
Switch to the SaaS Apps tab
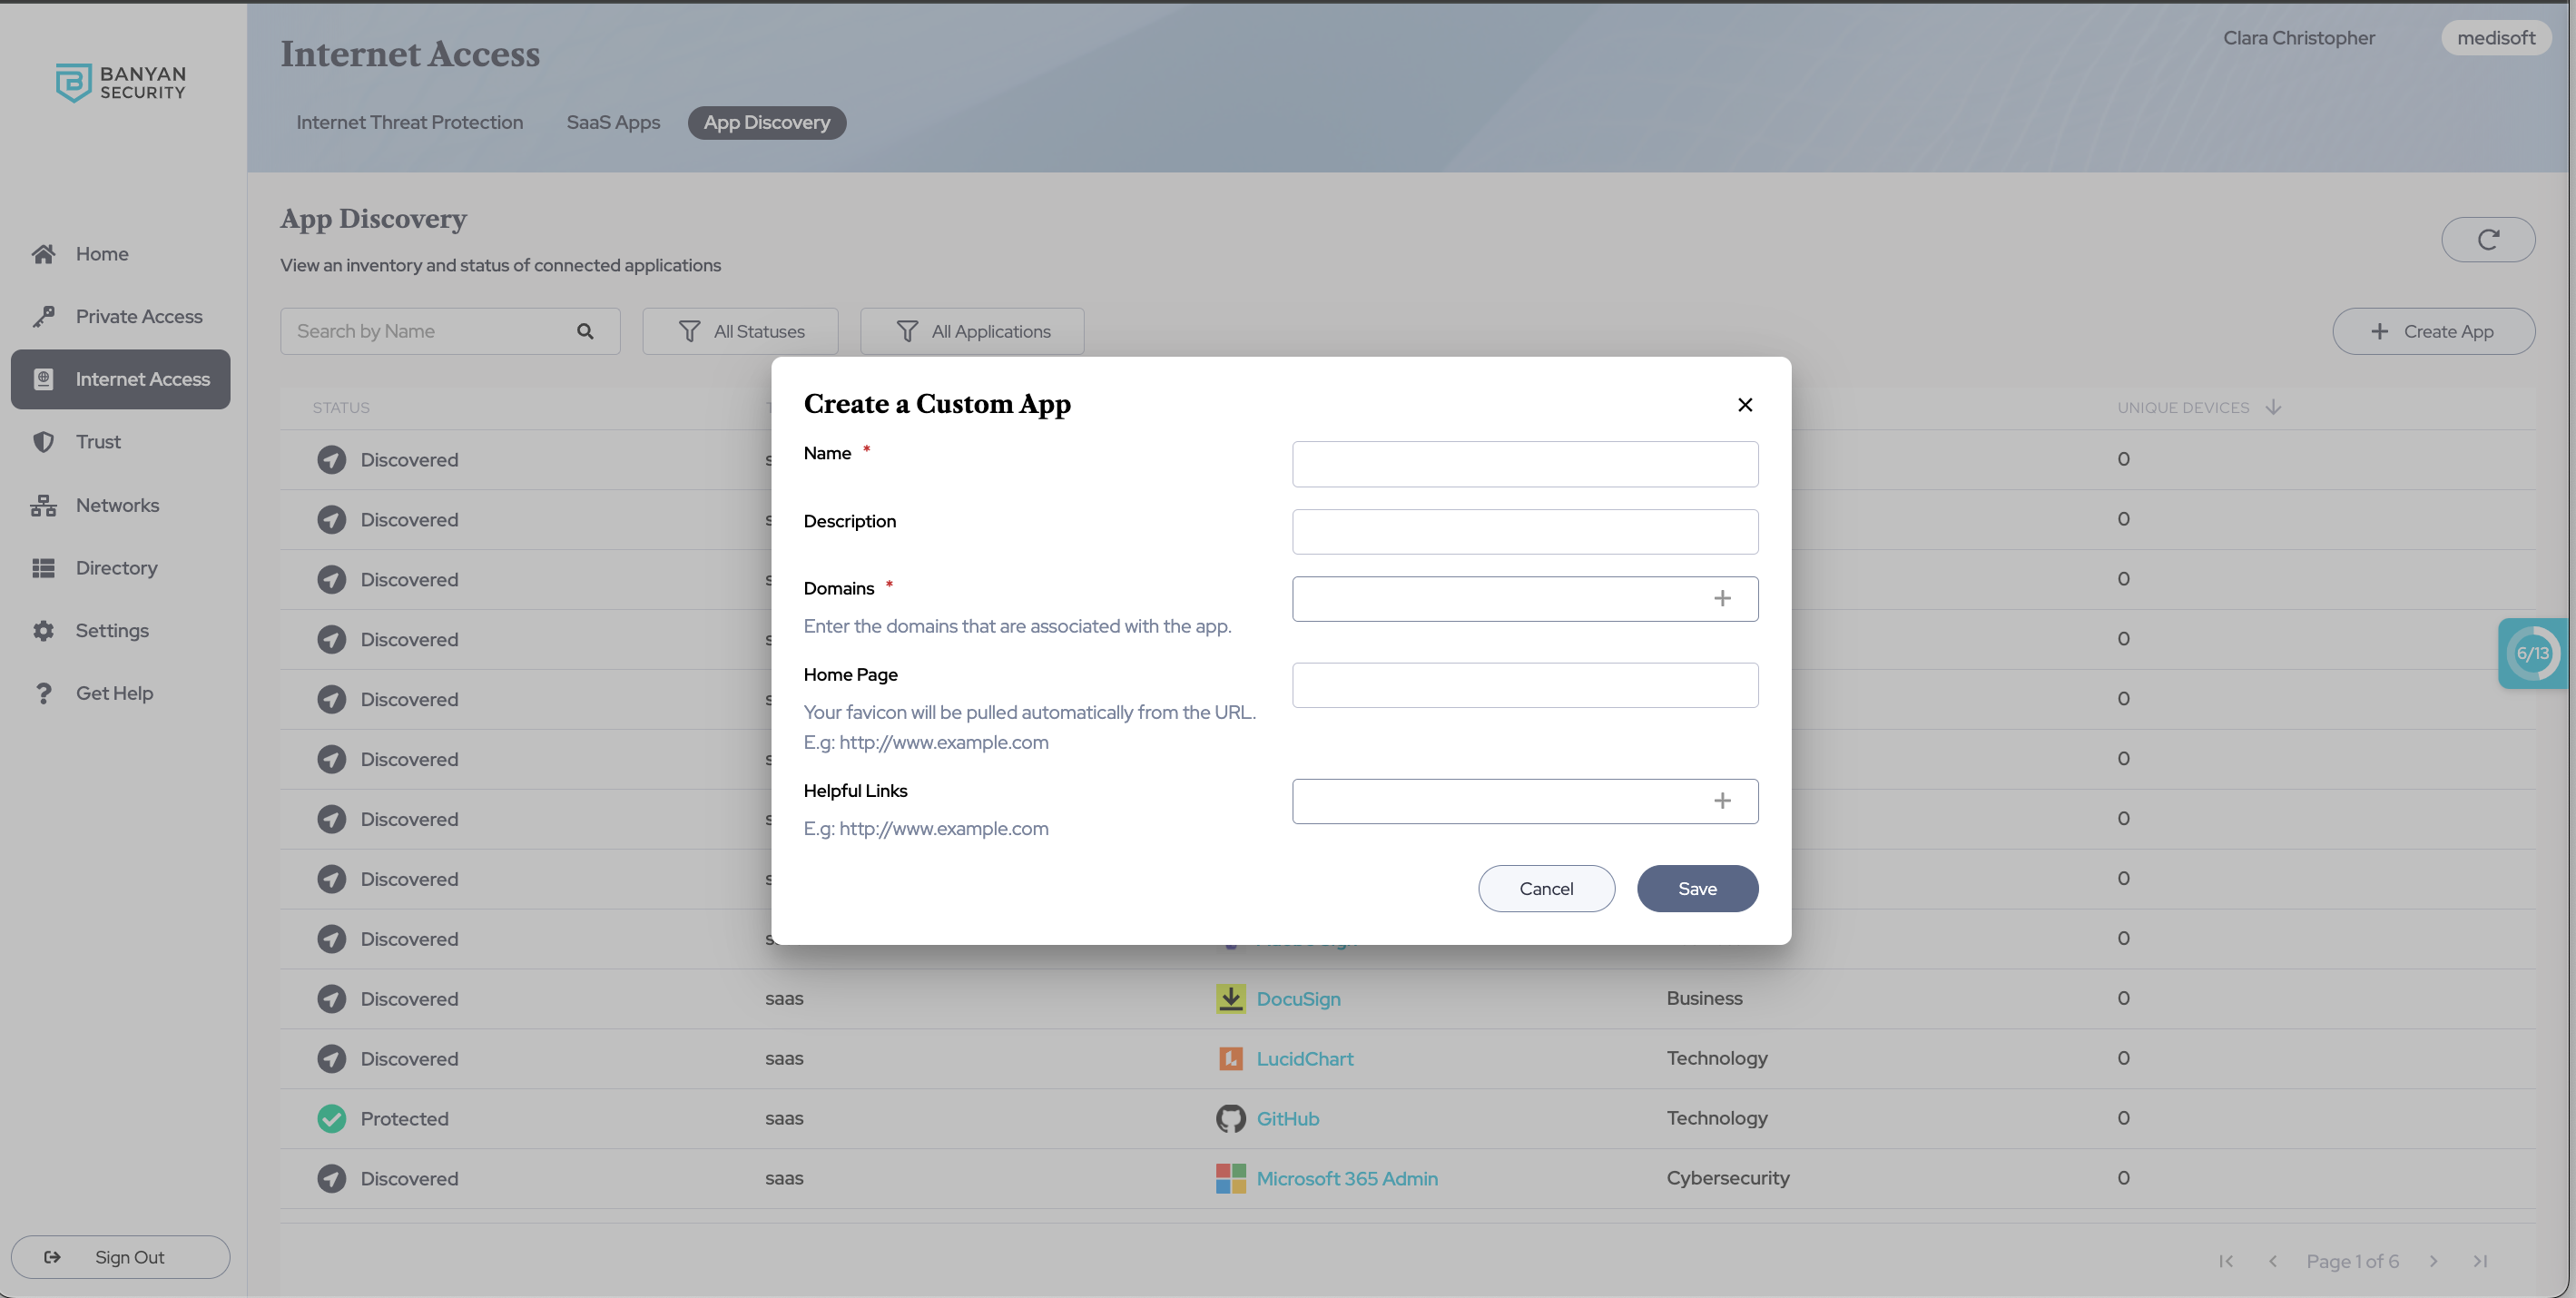pyautogui.click(x=613, y=123)
